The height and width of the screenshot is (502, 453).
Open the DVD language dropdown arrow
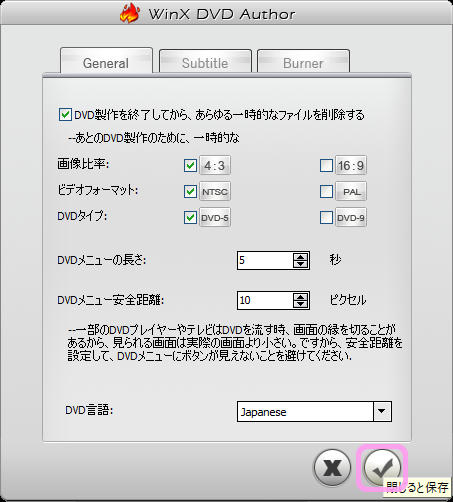pyautogui.click(x=382, y=412)
